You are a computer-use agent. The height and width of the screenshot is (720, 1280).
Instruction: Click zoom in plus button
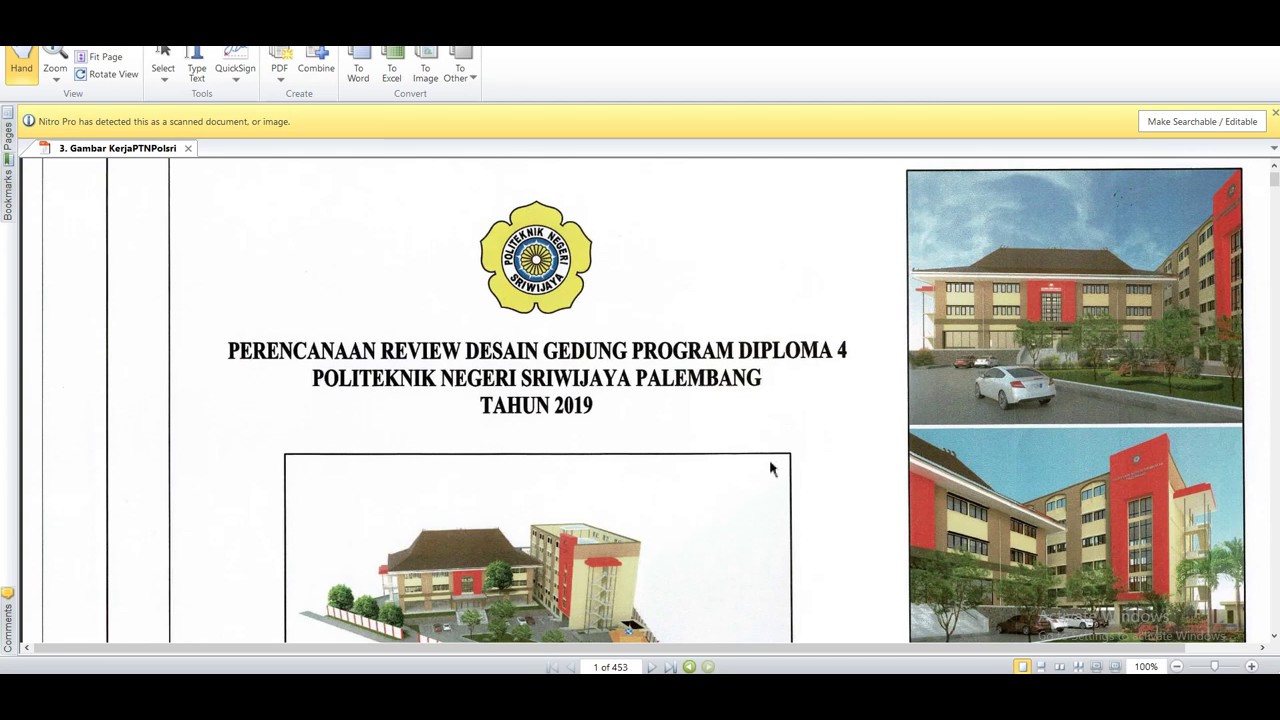tap(1251, 667)
